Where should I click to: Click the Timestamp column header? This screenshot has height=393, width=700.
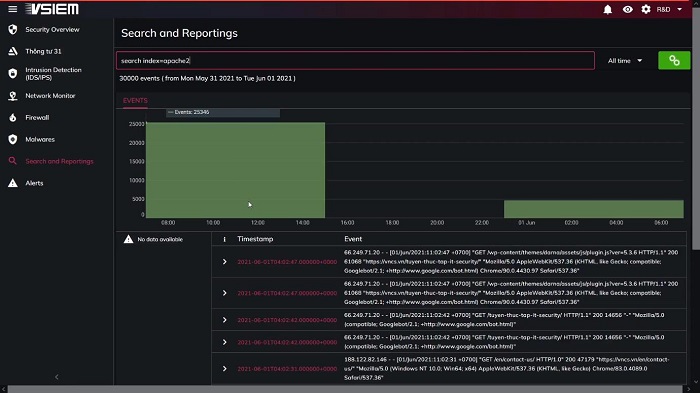(x=255, y=239)
